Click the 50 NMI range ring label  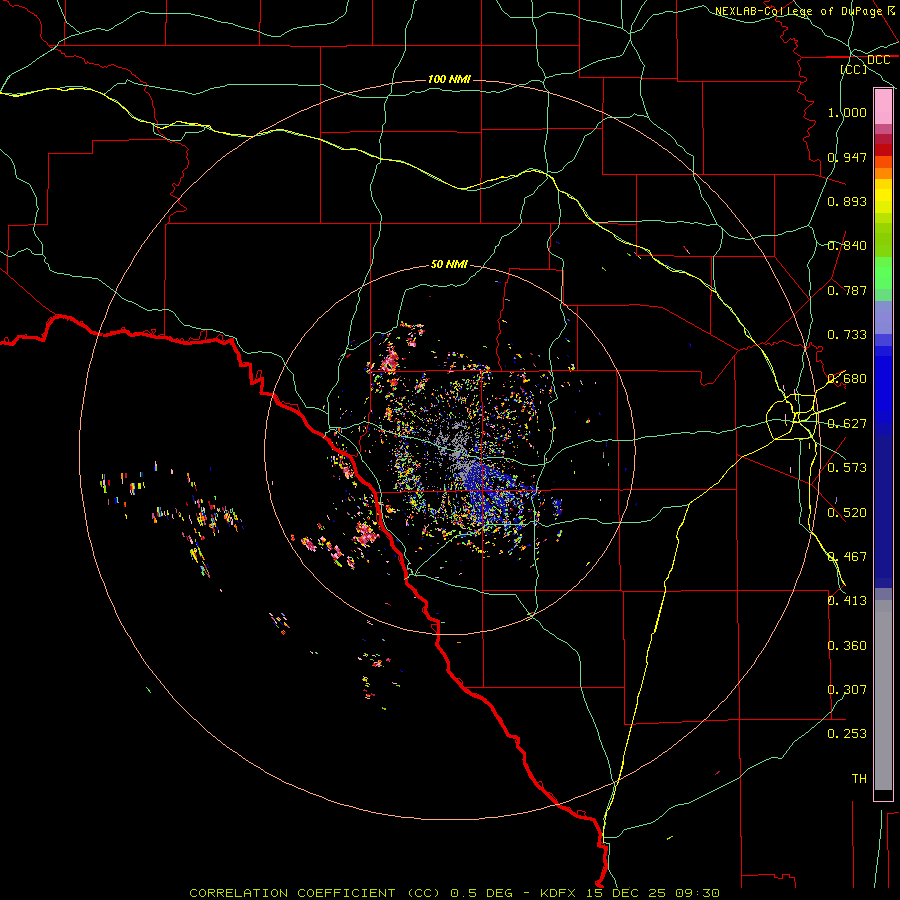coord(449,264)
